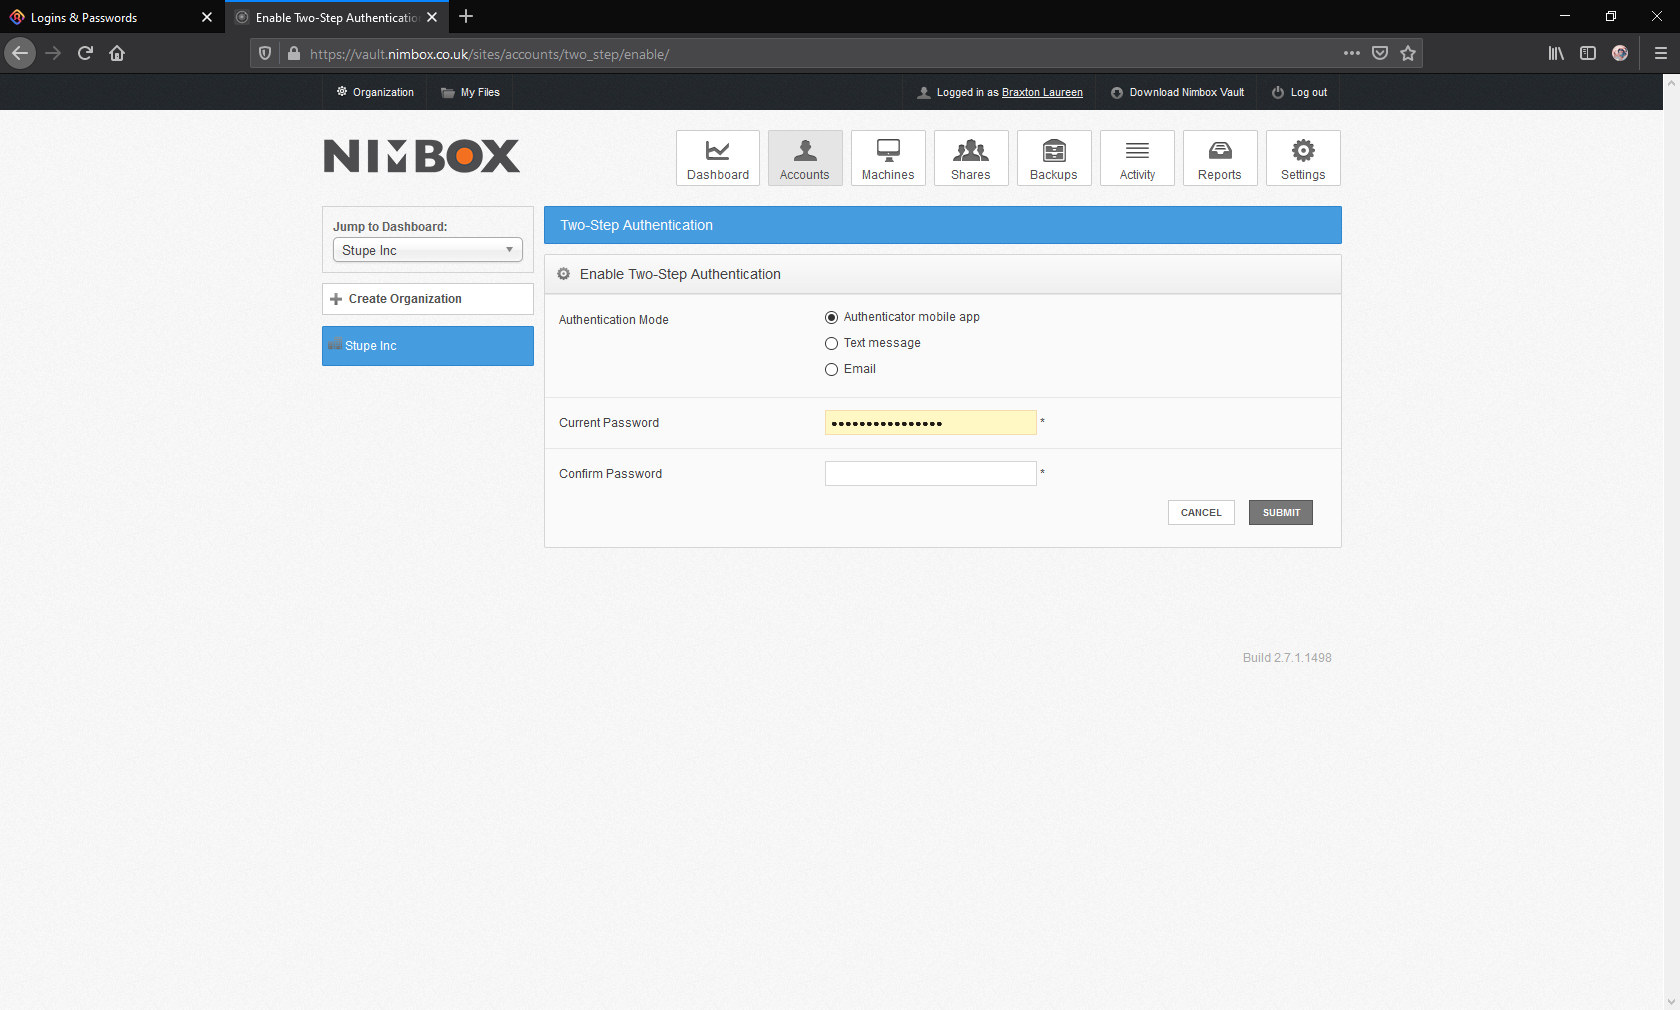Toggle the browser sidebar
Screen dimensions: 1680x1010
(1588, 53)
